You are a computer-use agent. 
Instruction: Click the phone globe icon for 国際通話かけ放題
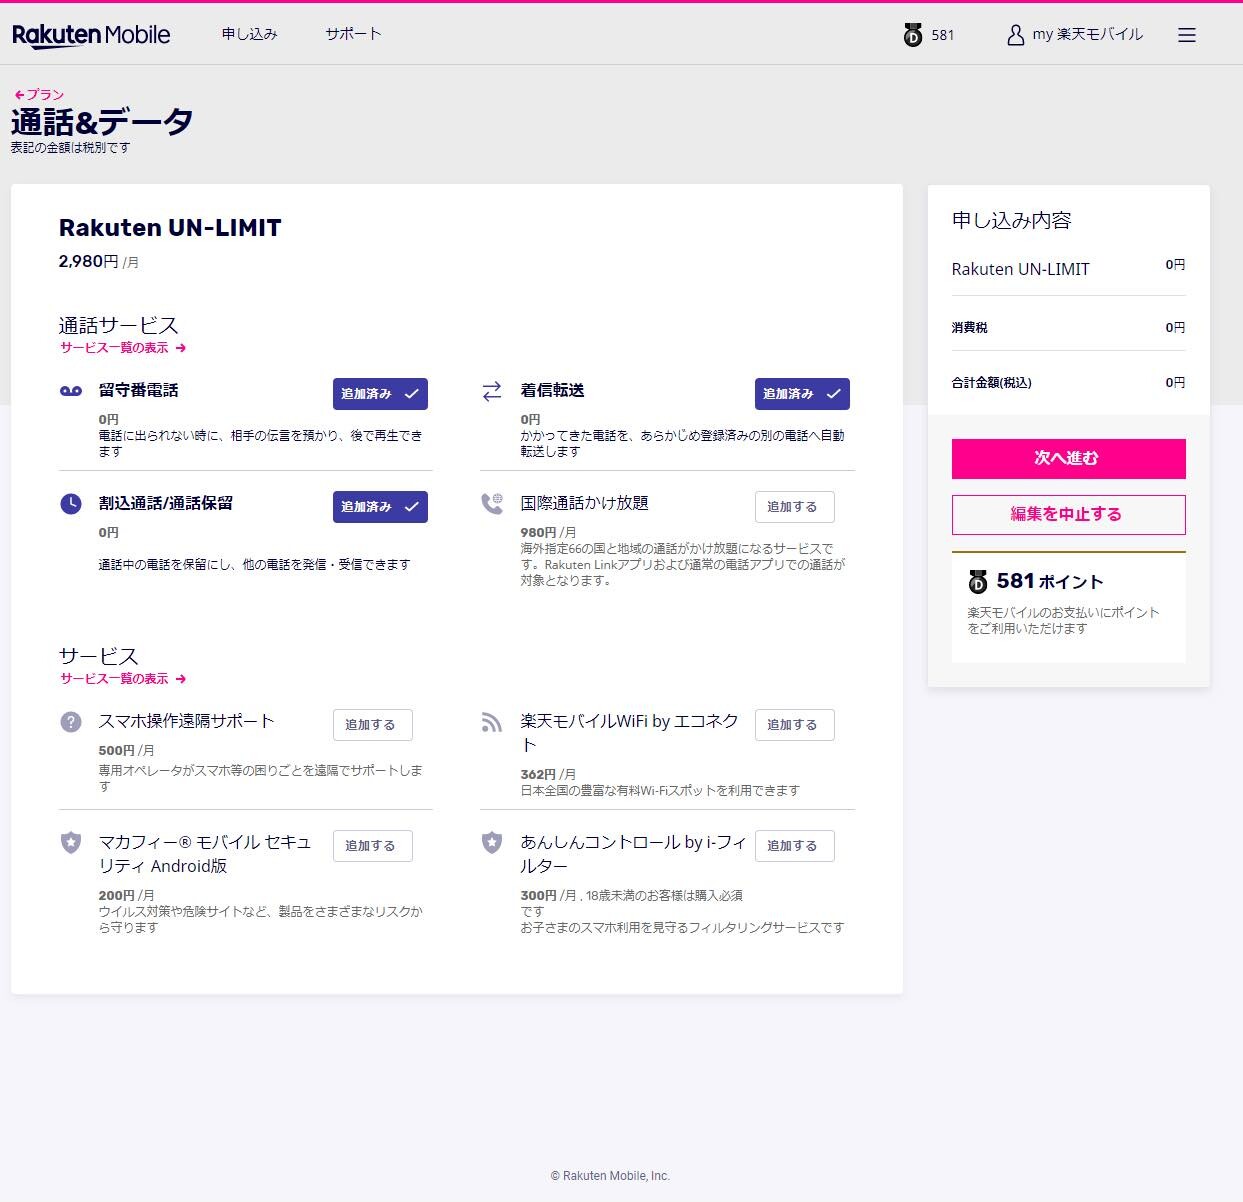point(492,504)
